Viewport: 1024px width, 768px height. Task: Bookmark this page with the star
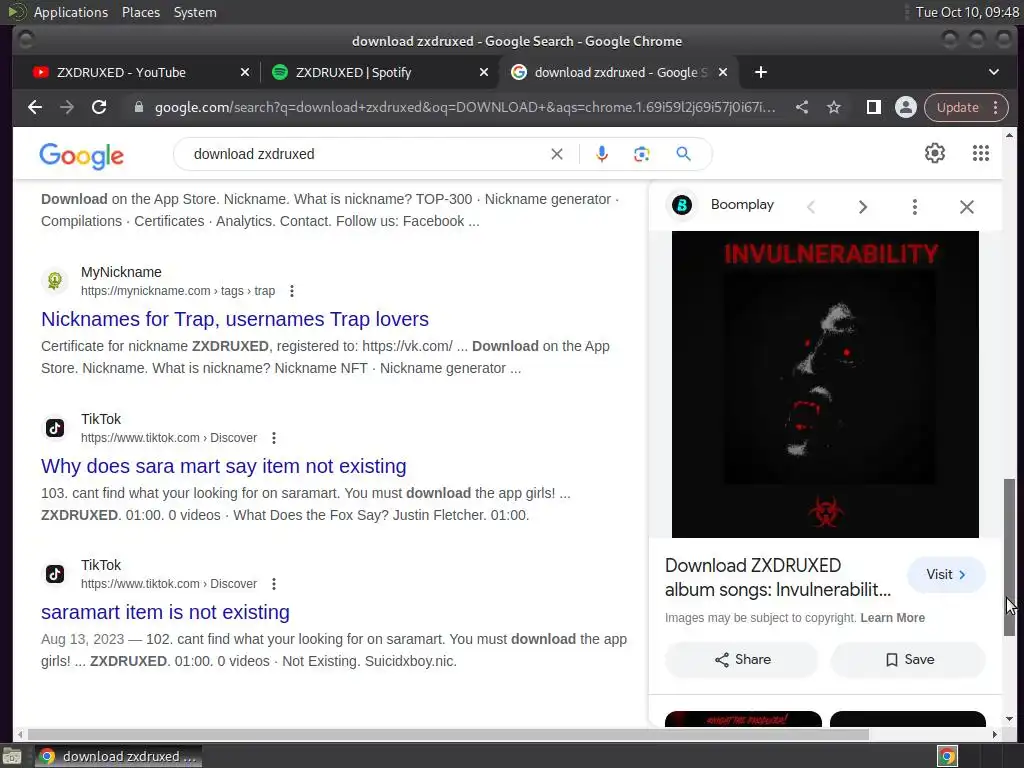(834, 107)
